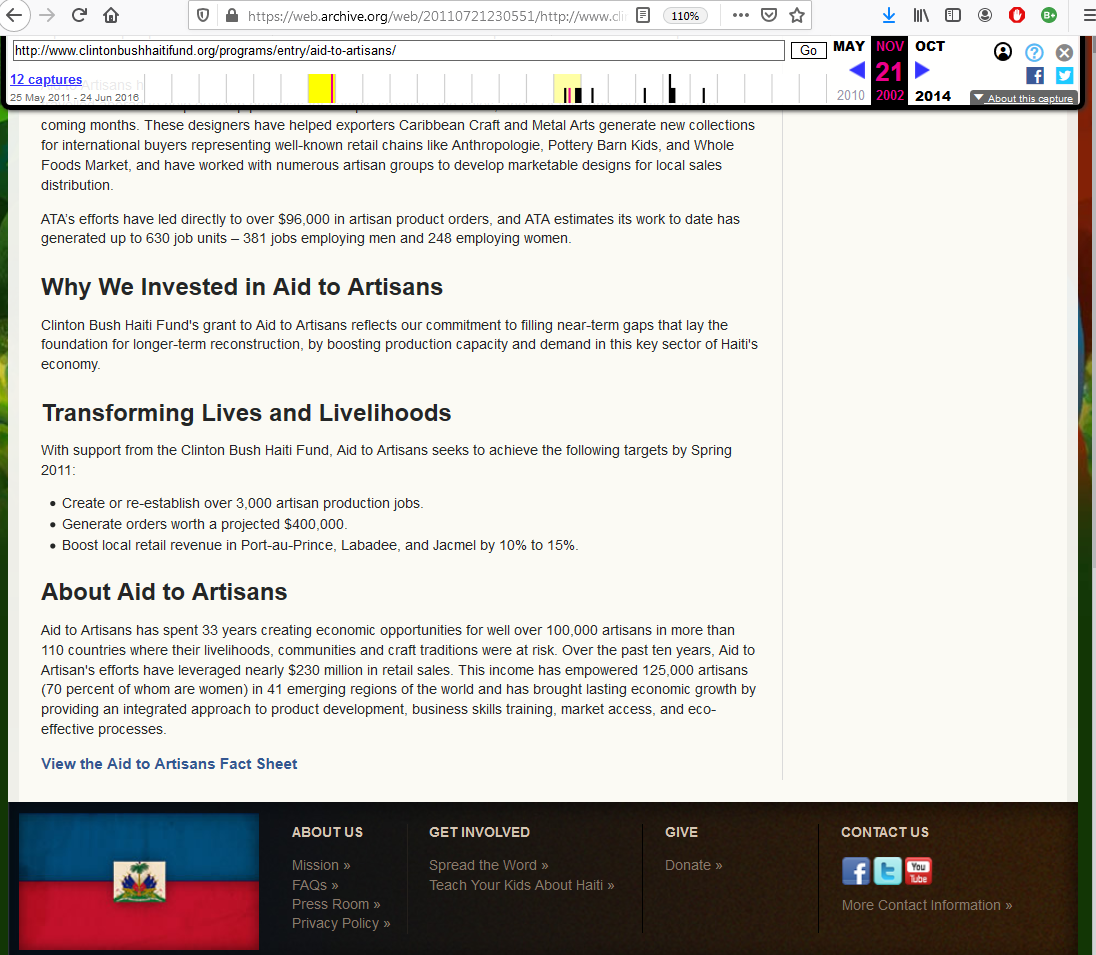Screen dimensions: 1096x955
Task: Open View the Aid to Artisans Fact Sheet
Action: point(169,763)
